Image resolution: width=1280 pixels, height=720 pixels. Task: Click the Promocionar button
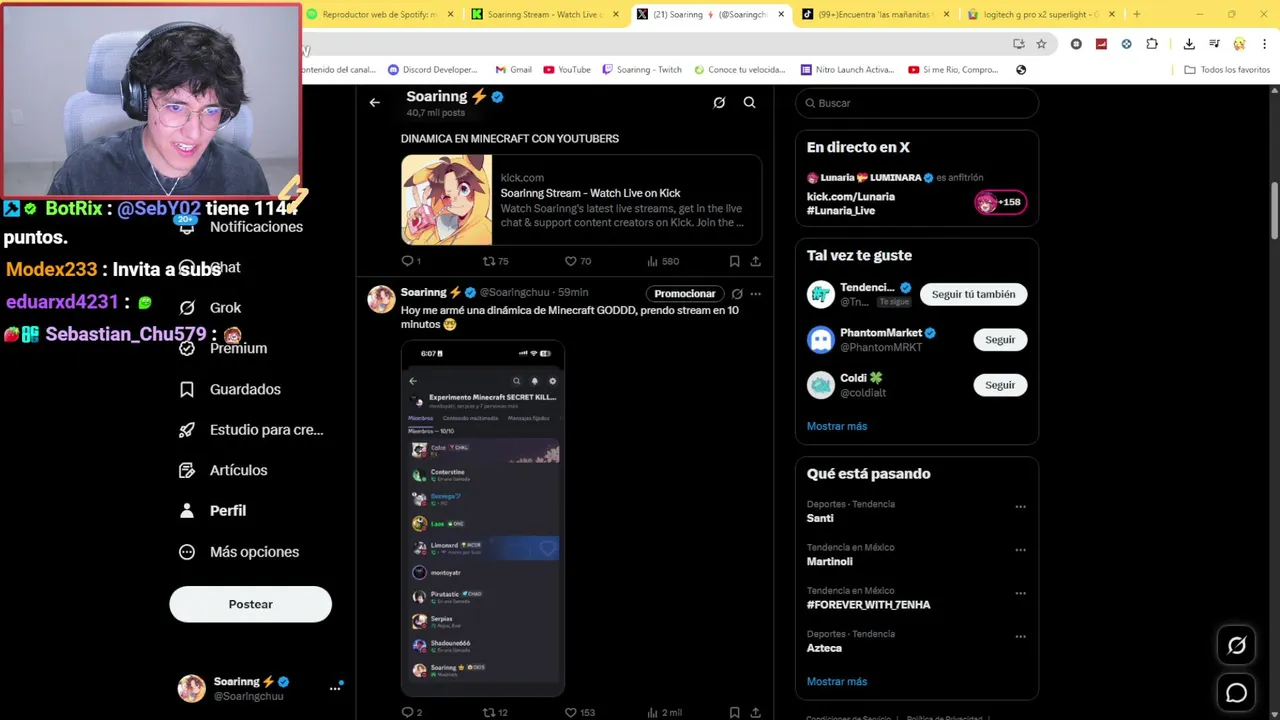(x=684, y=294)
